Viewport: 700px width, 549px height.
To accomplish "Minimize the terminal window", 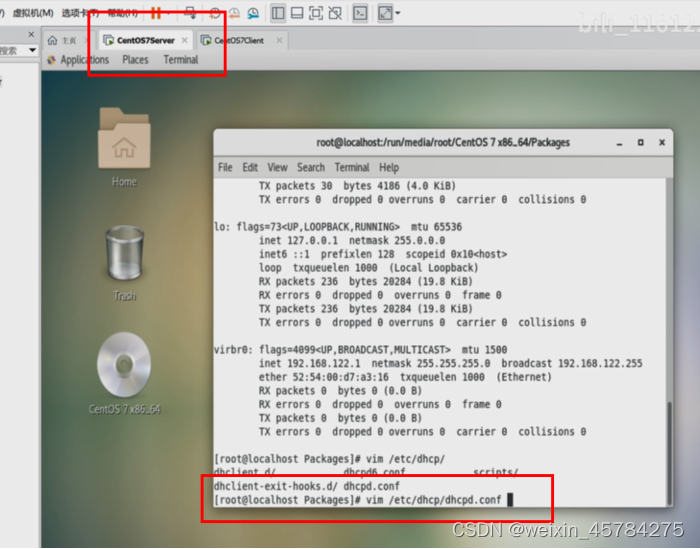I will (619, 143).
